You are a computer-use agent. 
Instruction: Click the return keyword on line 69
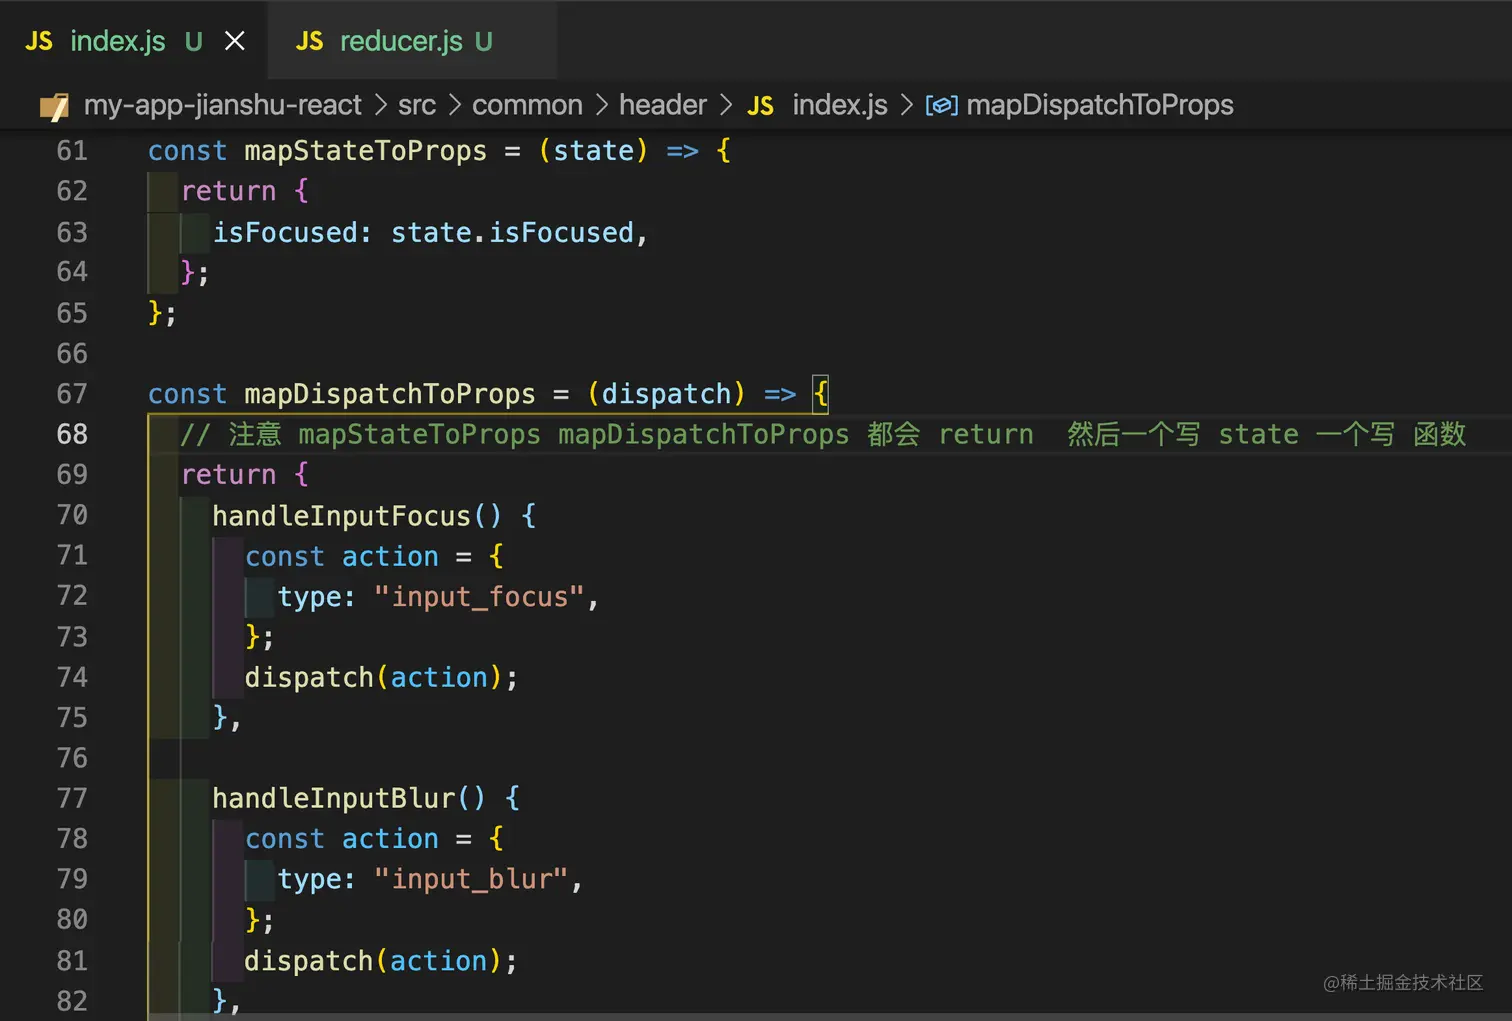[229, 474]
